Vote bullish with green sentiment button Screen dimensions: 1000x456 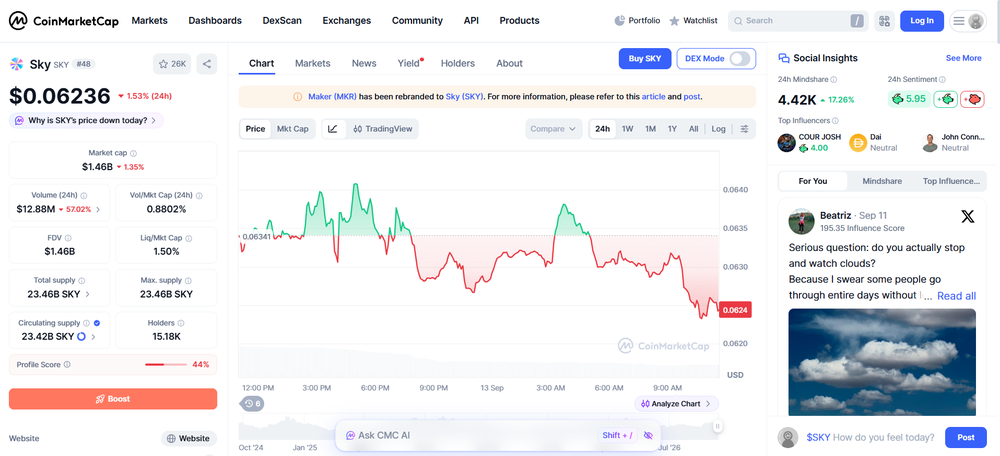pos(946,99)
